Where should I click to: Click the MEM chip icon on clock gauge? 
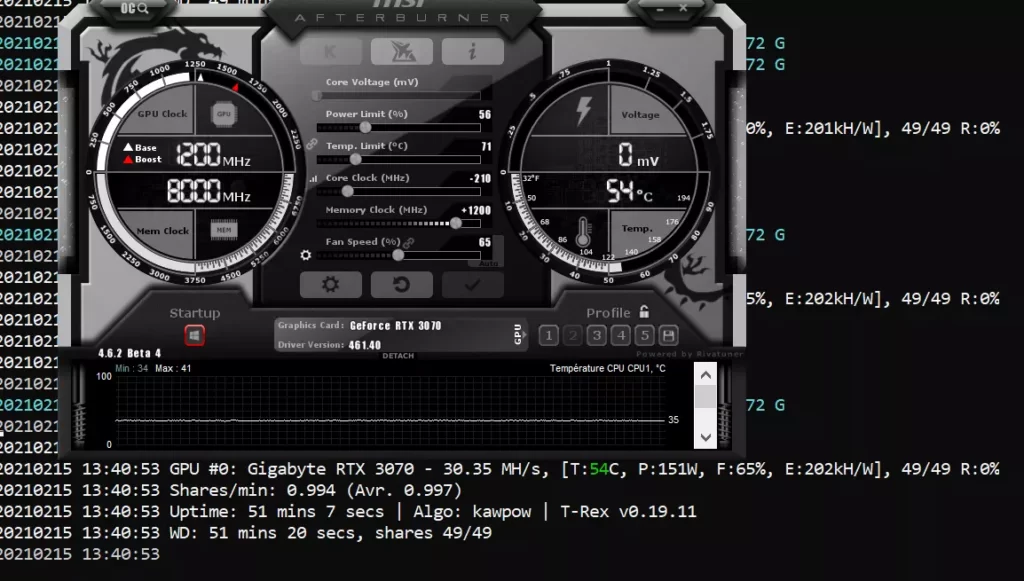click(x=224, y=230)
